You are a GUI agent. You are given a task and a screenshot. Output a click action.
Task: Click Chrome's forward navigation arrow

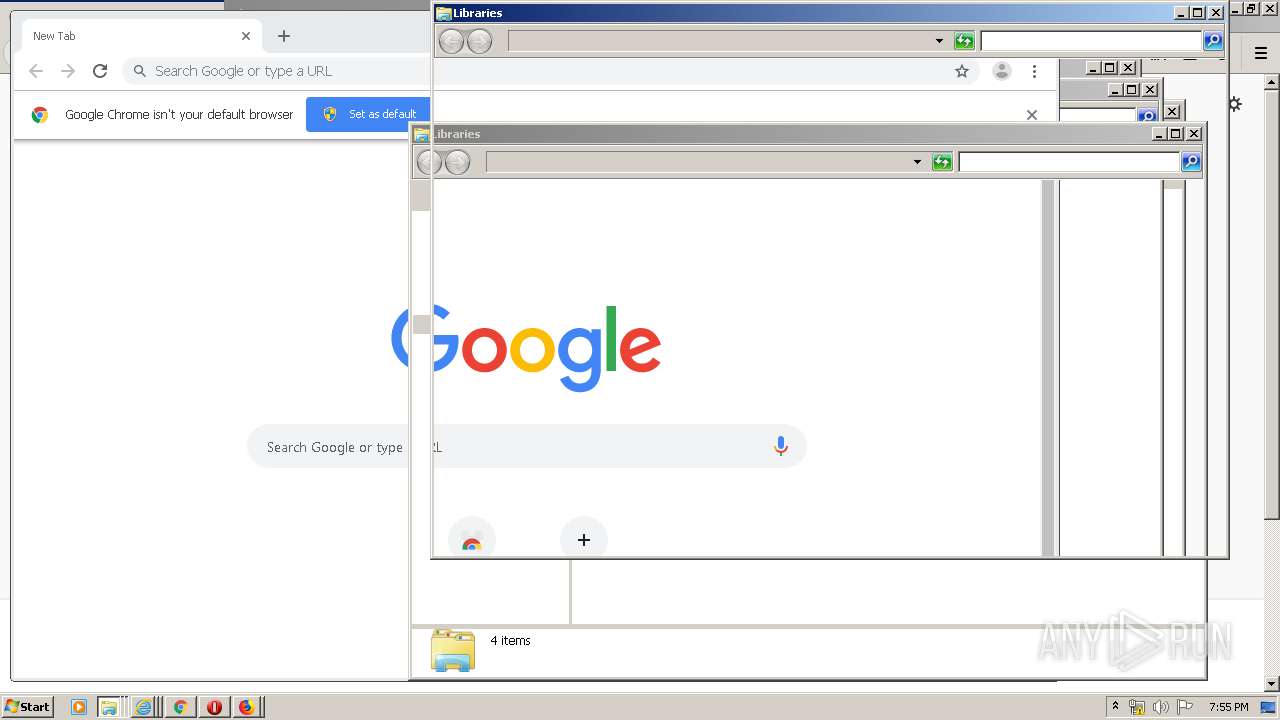tap(68, 71)
